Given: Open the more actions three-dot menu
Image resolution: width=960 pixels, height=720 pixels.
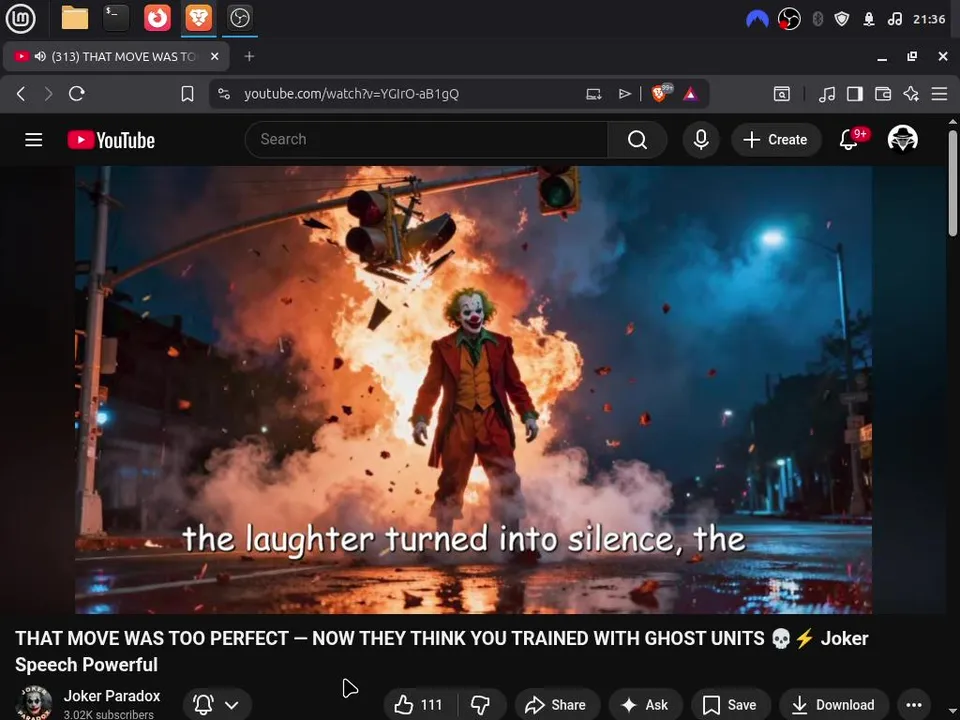Looking at the screenshot, I should 913,705.
